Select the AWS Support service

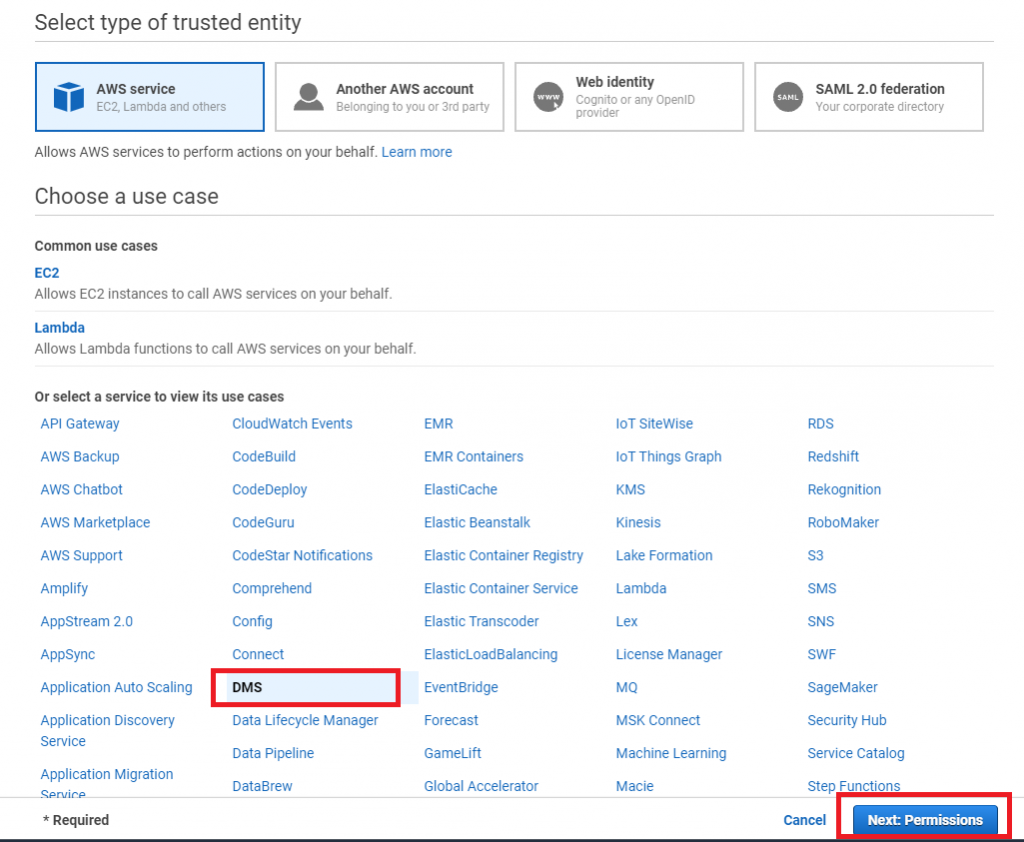pyautogui.click(x=82, y=555)
